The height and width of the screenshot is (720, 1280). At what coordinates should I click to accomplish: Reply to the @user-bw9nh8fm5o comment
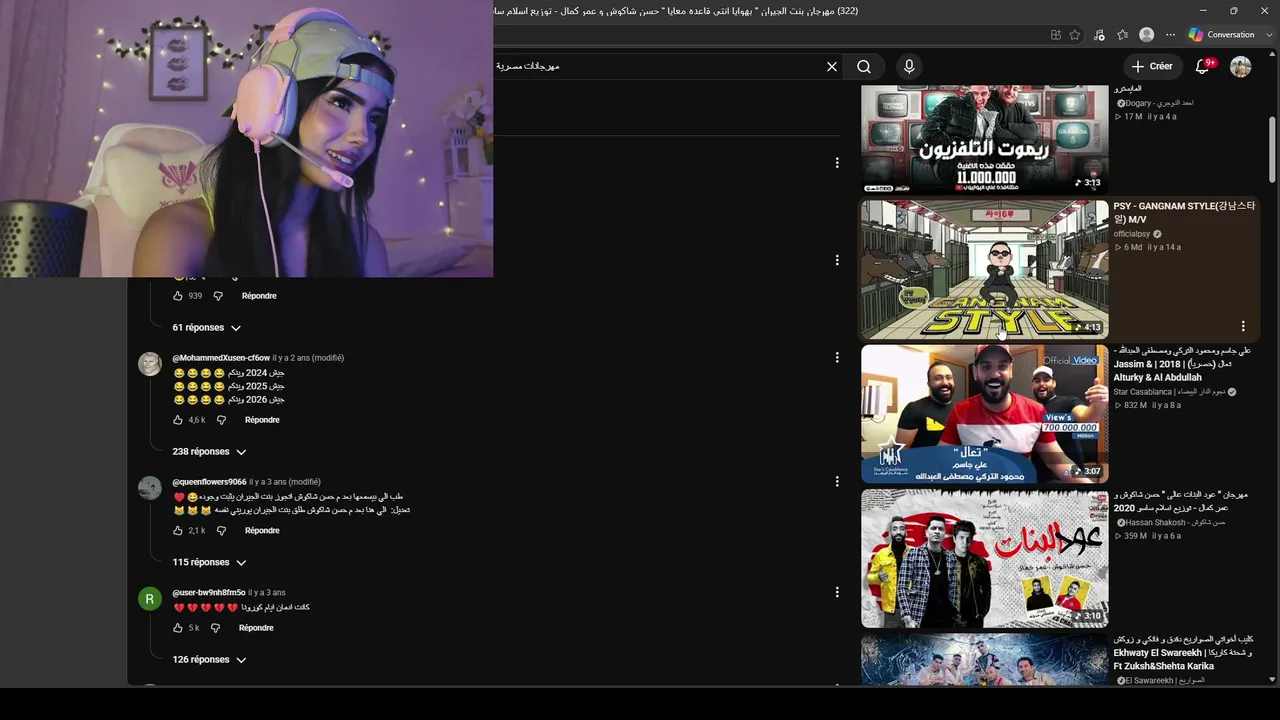pyautogui.click(x=256, y=628)
